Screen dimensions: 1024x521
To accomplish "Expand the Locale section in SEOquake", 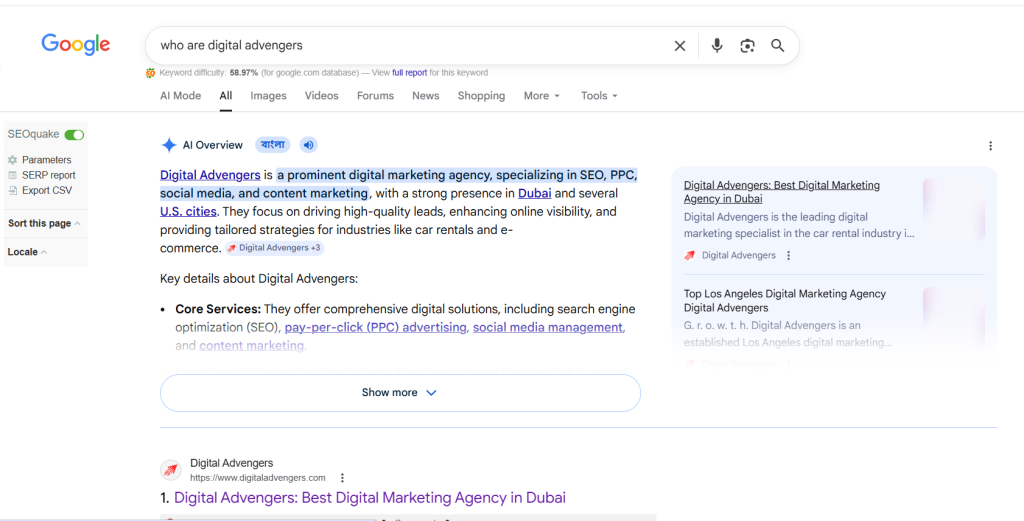I will point(28,252).
